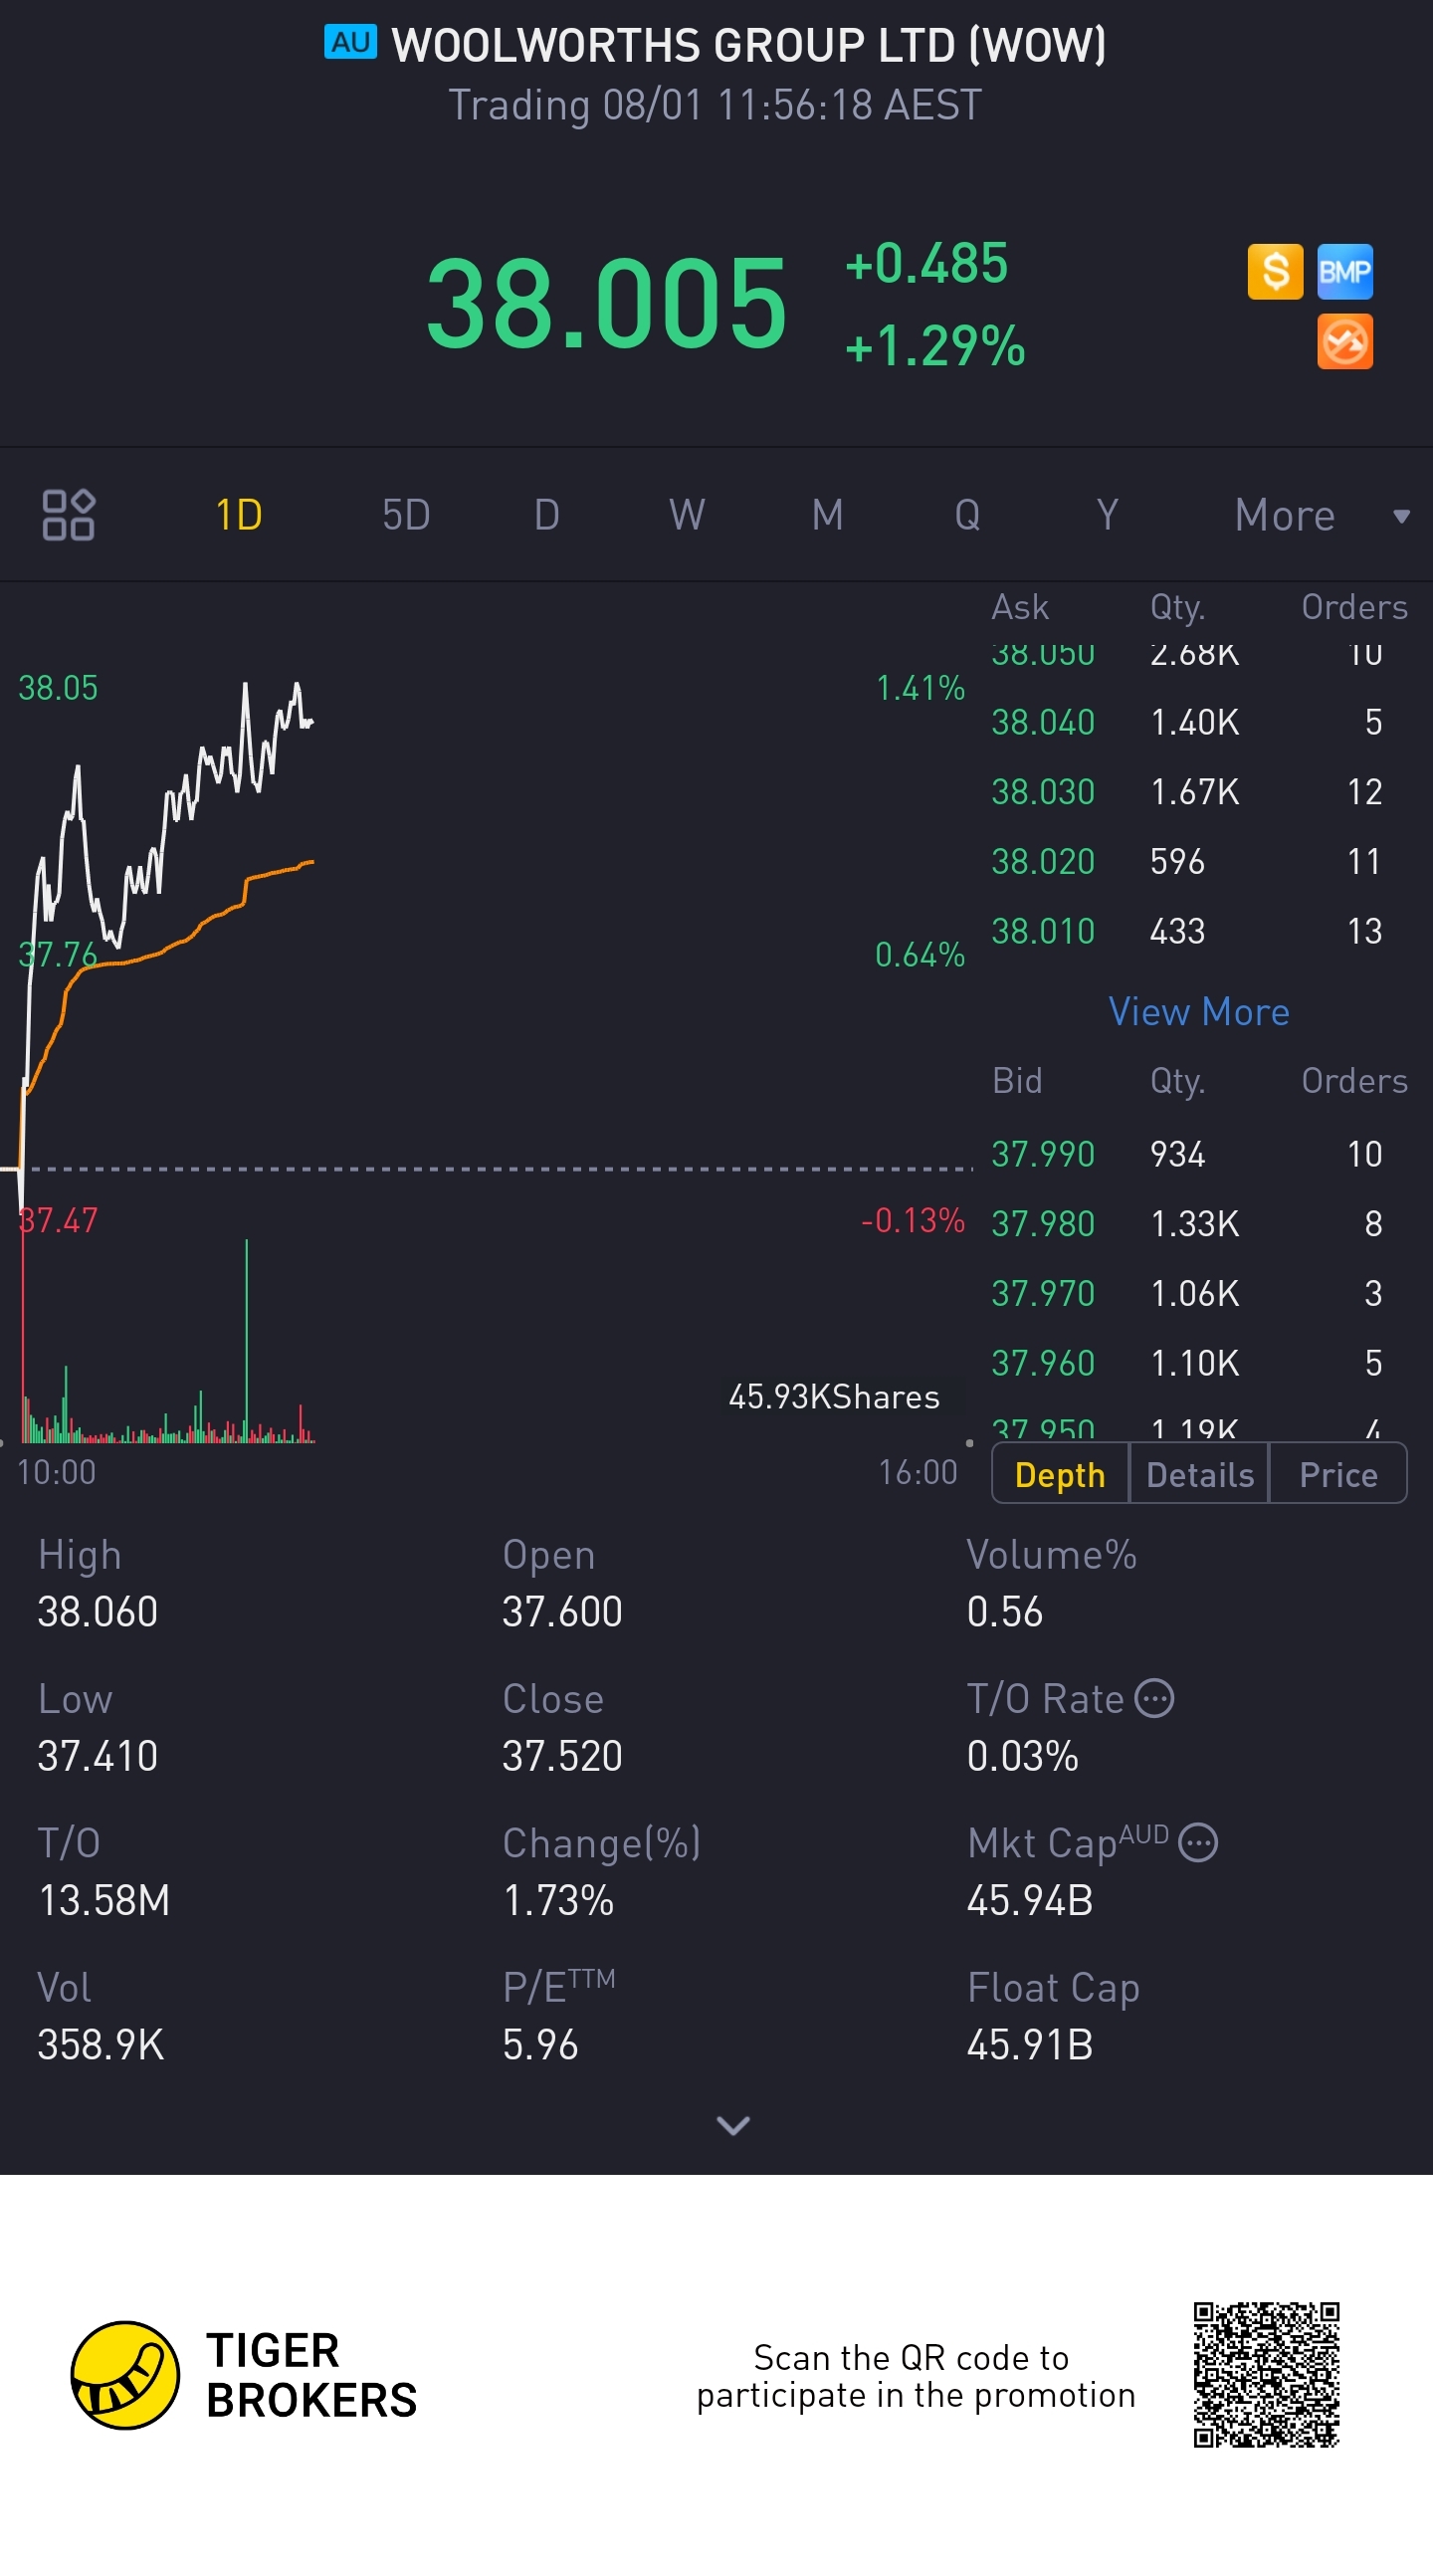The width and height of the screenshot is (1433, 2576).
Task: Tap the yellow dollar sign badge
Action: click(1275, 272)
